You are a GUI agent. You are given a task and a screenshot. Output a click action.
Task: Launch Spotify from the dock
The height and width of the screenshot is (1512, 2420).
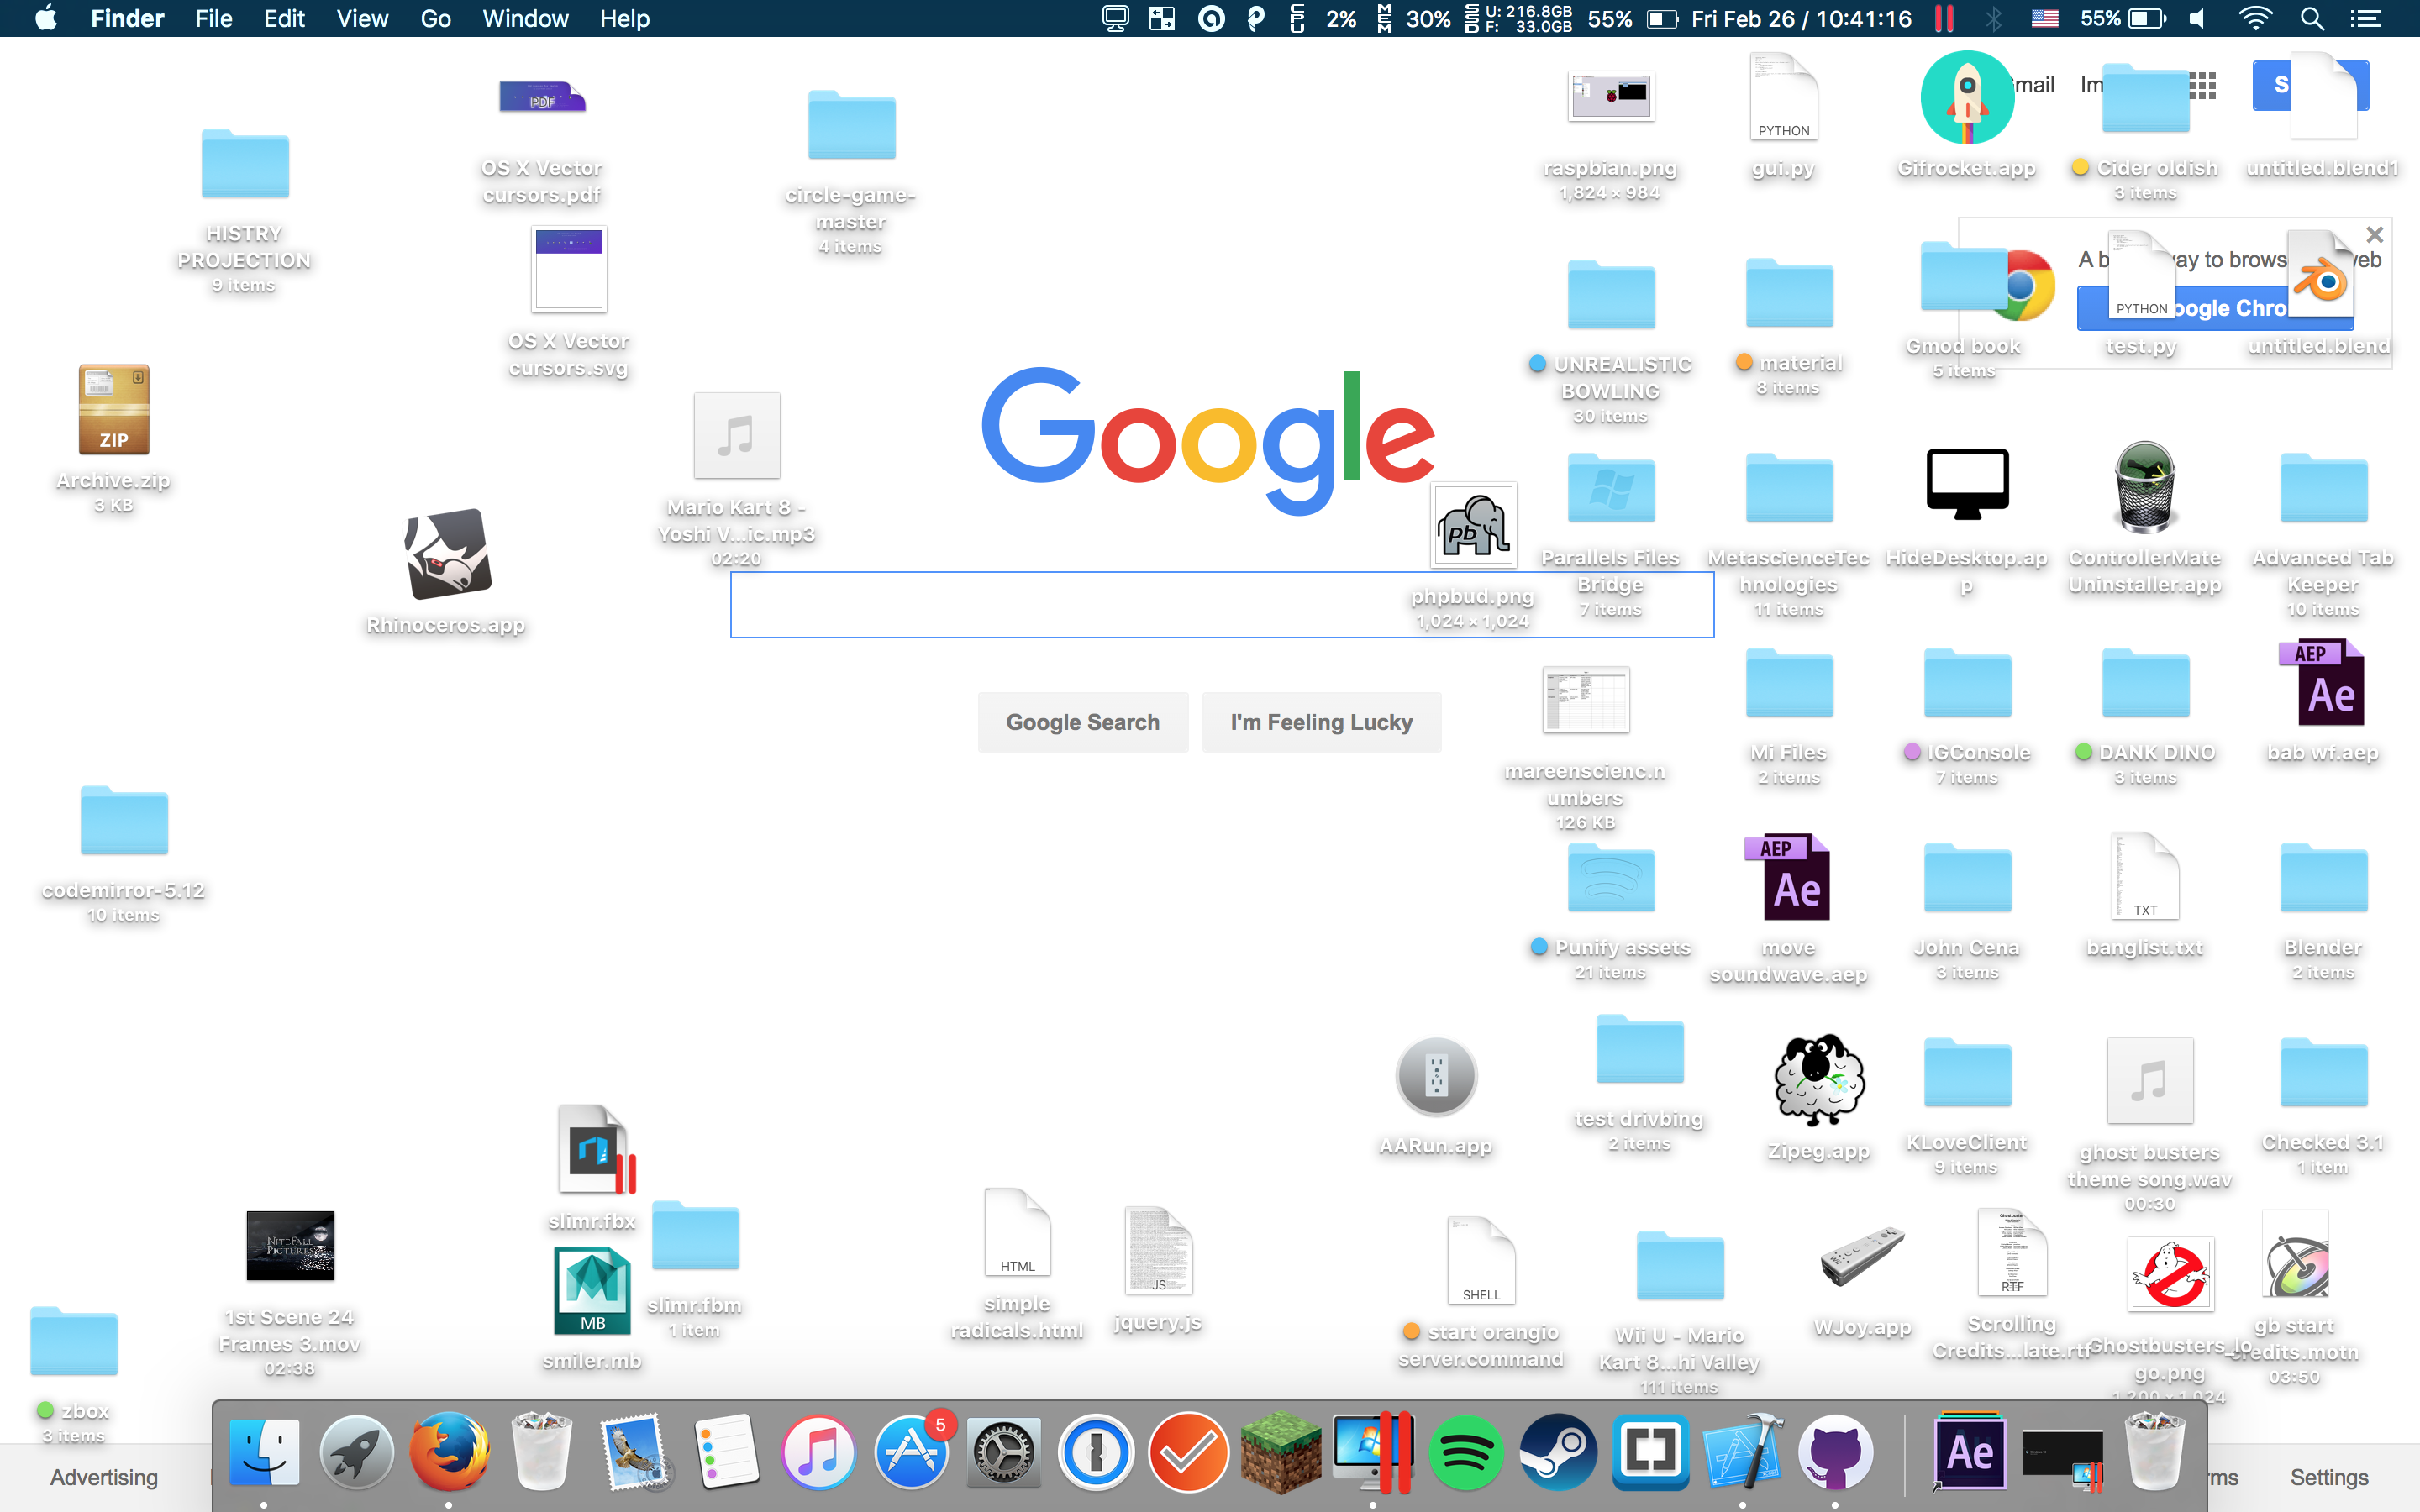click(1465, 1452)
